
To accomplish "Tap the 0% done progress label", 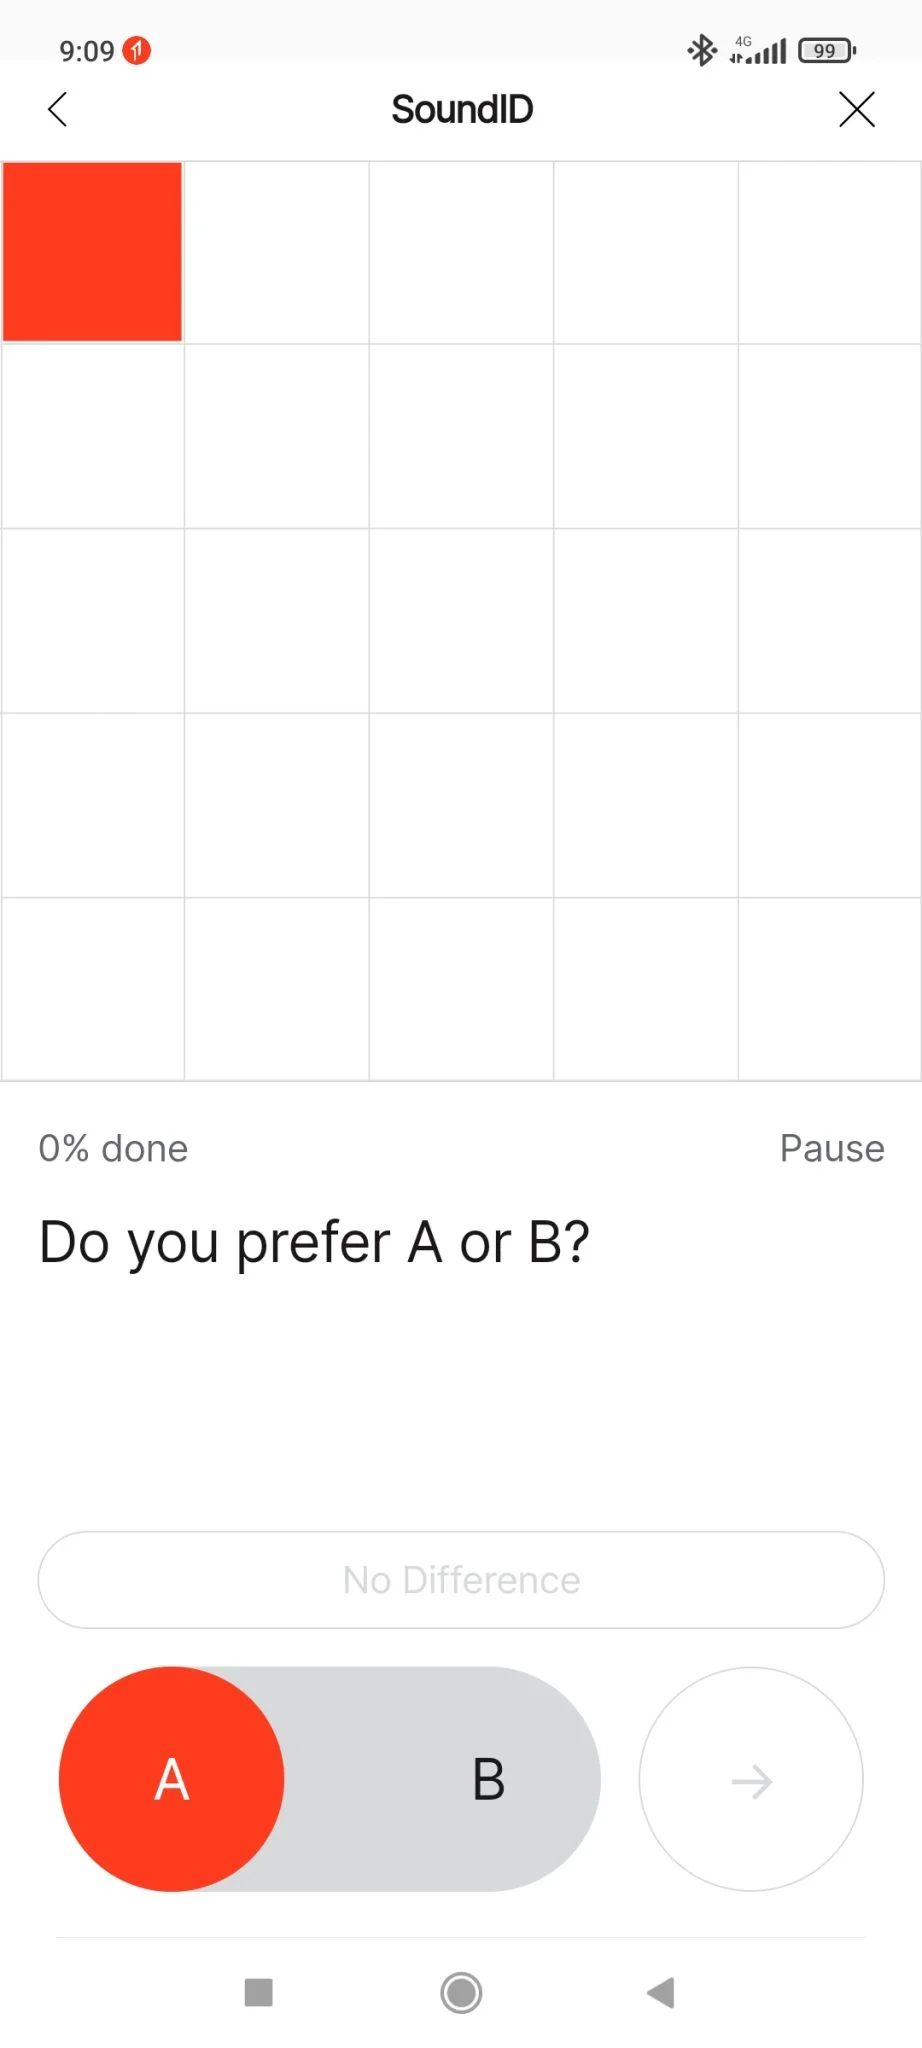I will [x=113, y=1148].
